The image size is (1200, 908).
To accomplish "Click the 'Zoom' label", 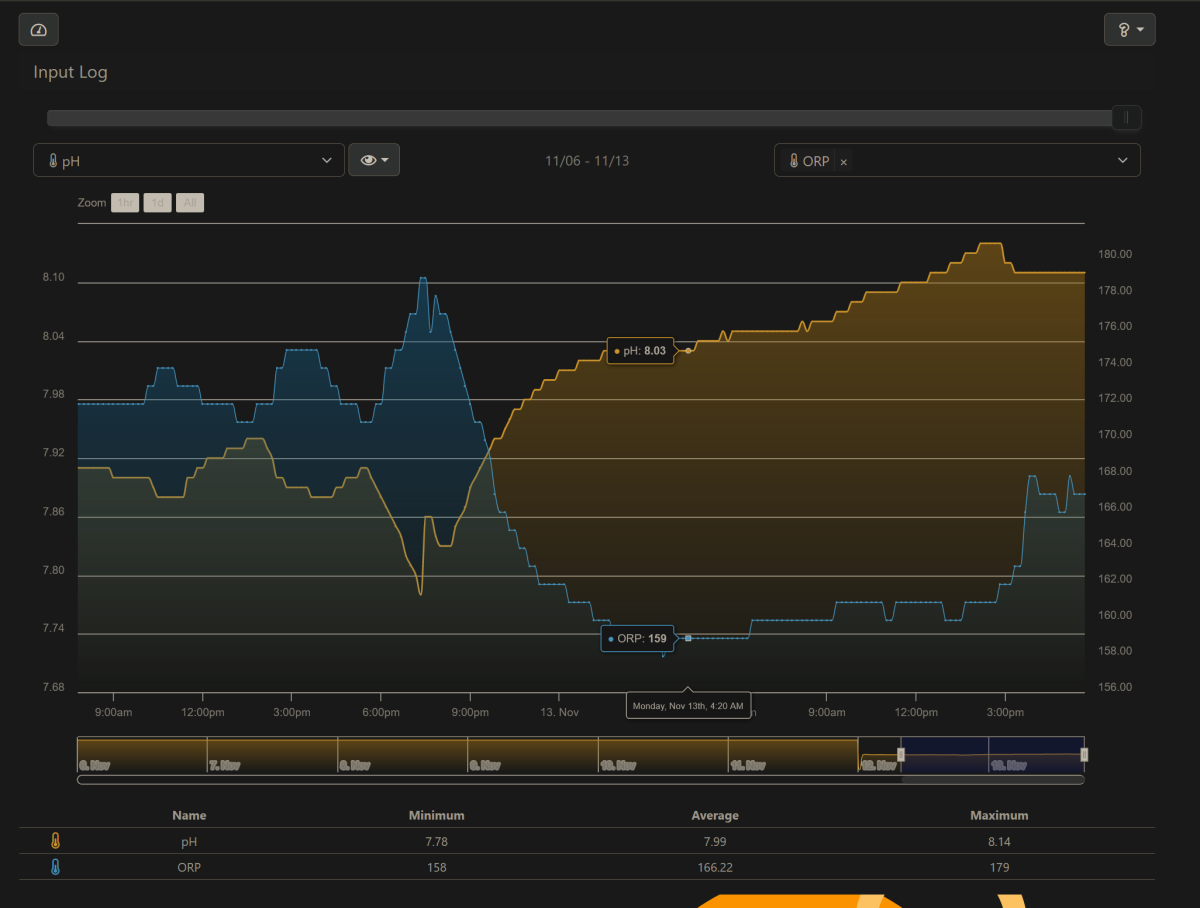I will (92, 203).
